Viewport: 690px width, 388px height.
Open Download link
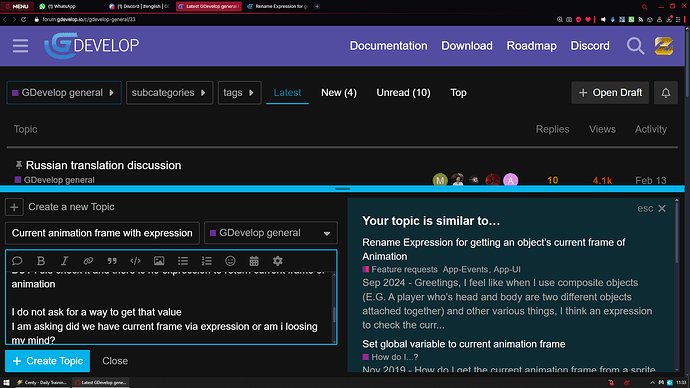467,46
